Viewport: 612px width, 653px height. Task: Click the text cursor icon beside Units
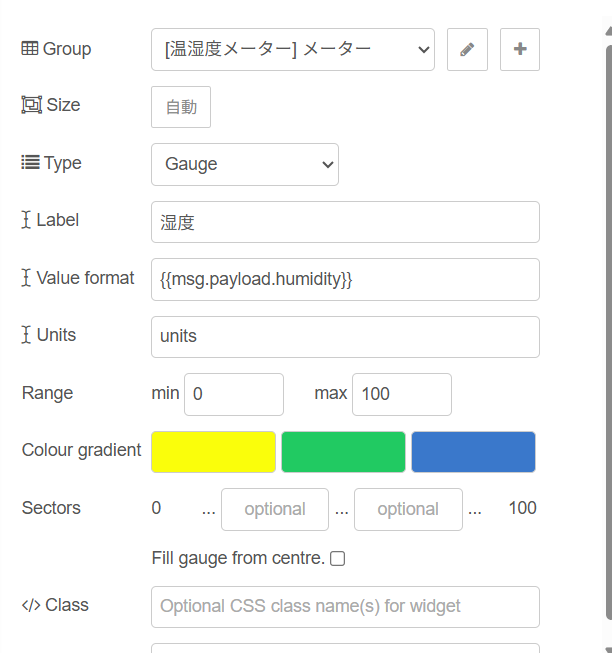click(26, 335)
